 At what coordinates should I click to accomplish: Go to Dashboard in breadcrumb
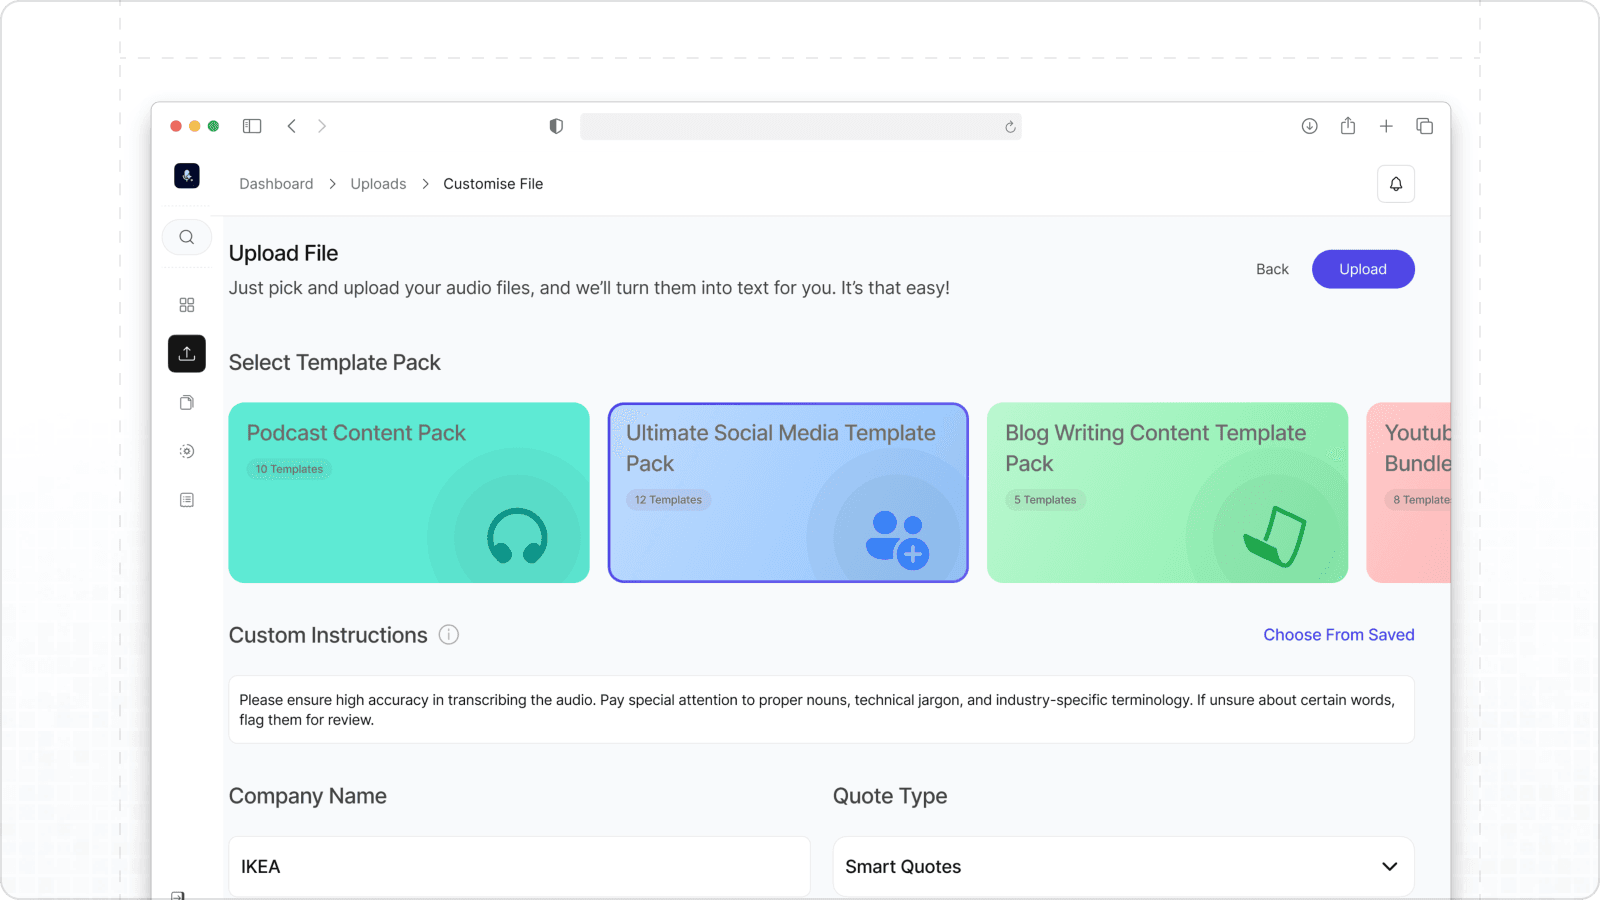pyautogui.click(x=276, y=184)
